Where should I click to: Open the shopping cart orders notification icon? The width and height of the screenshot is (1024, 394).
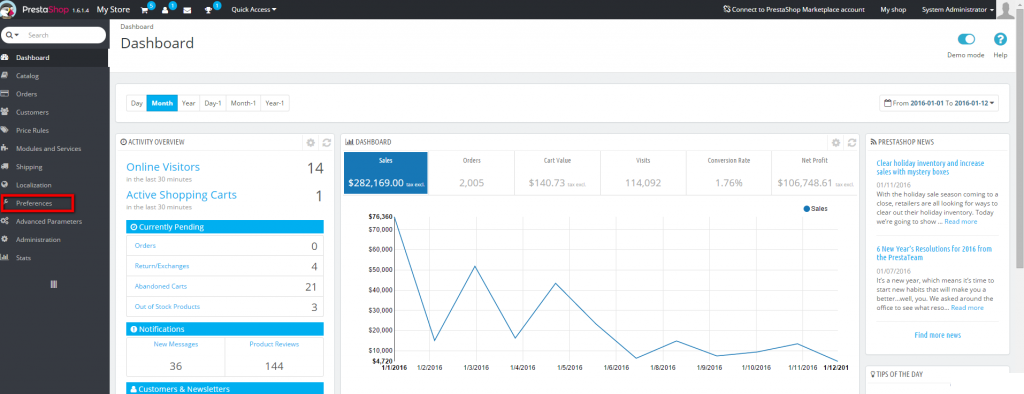point(144,10)
